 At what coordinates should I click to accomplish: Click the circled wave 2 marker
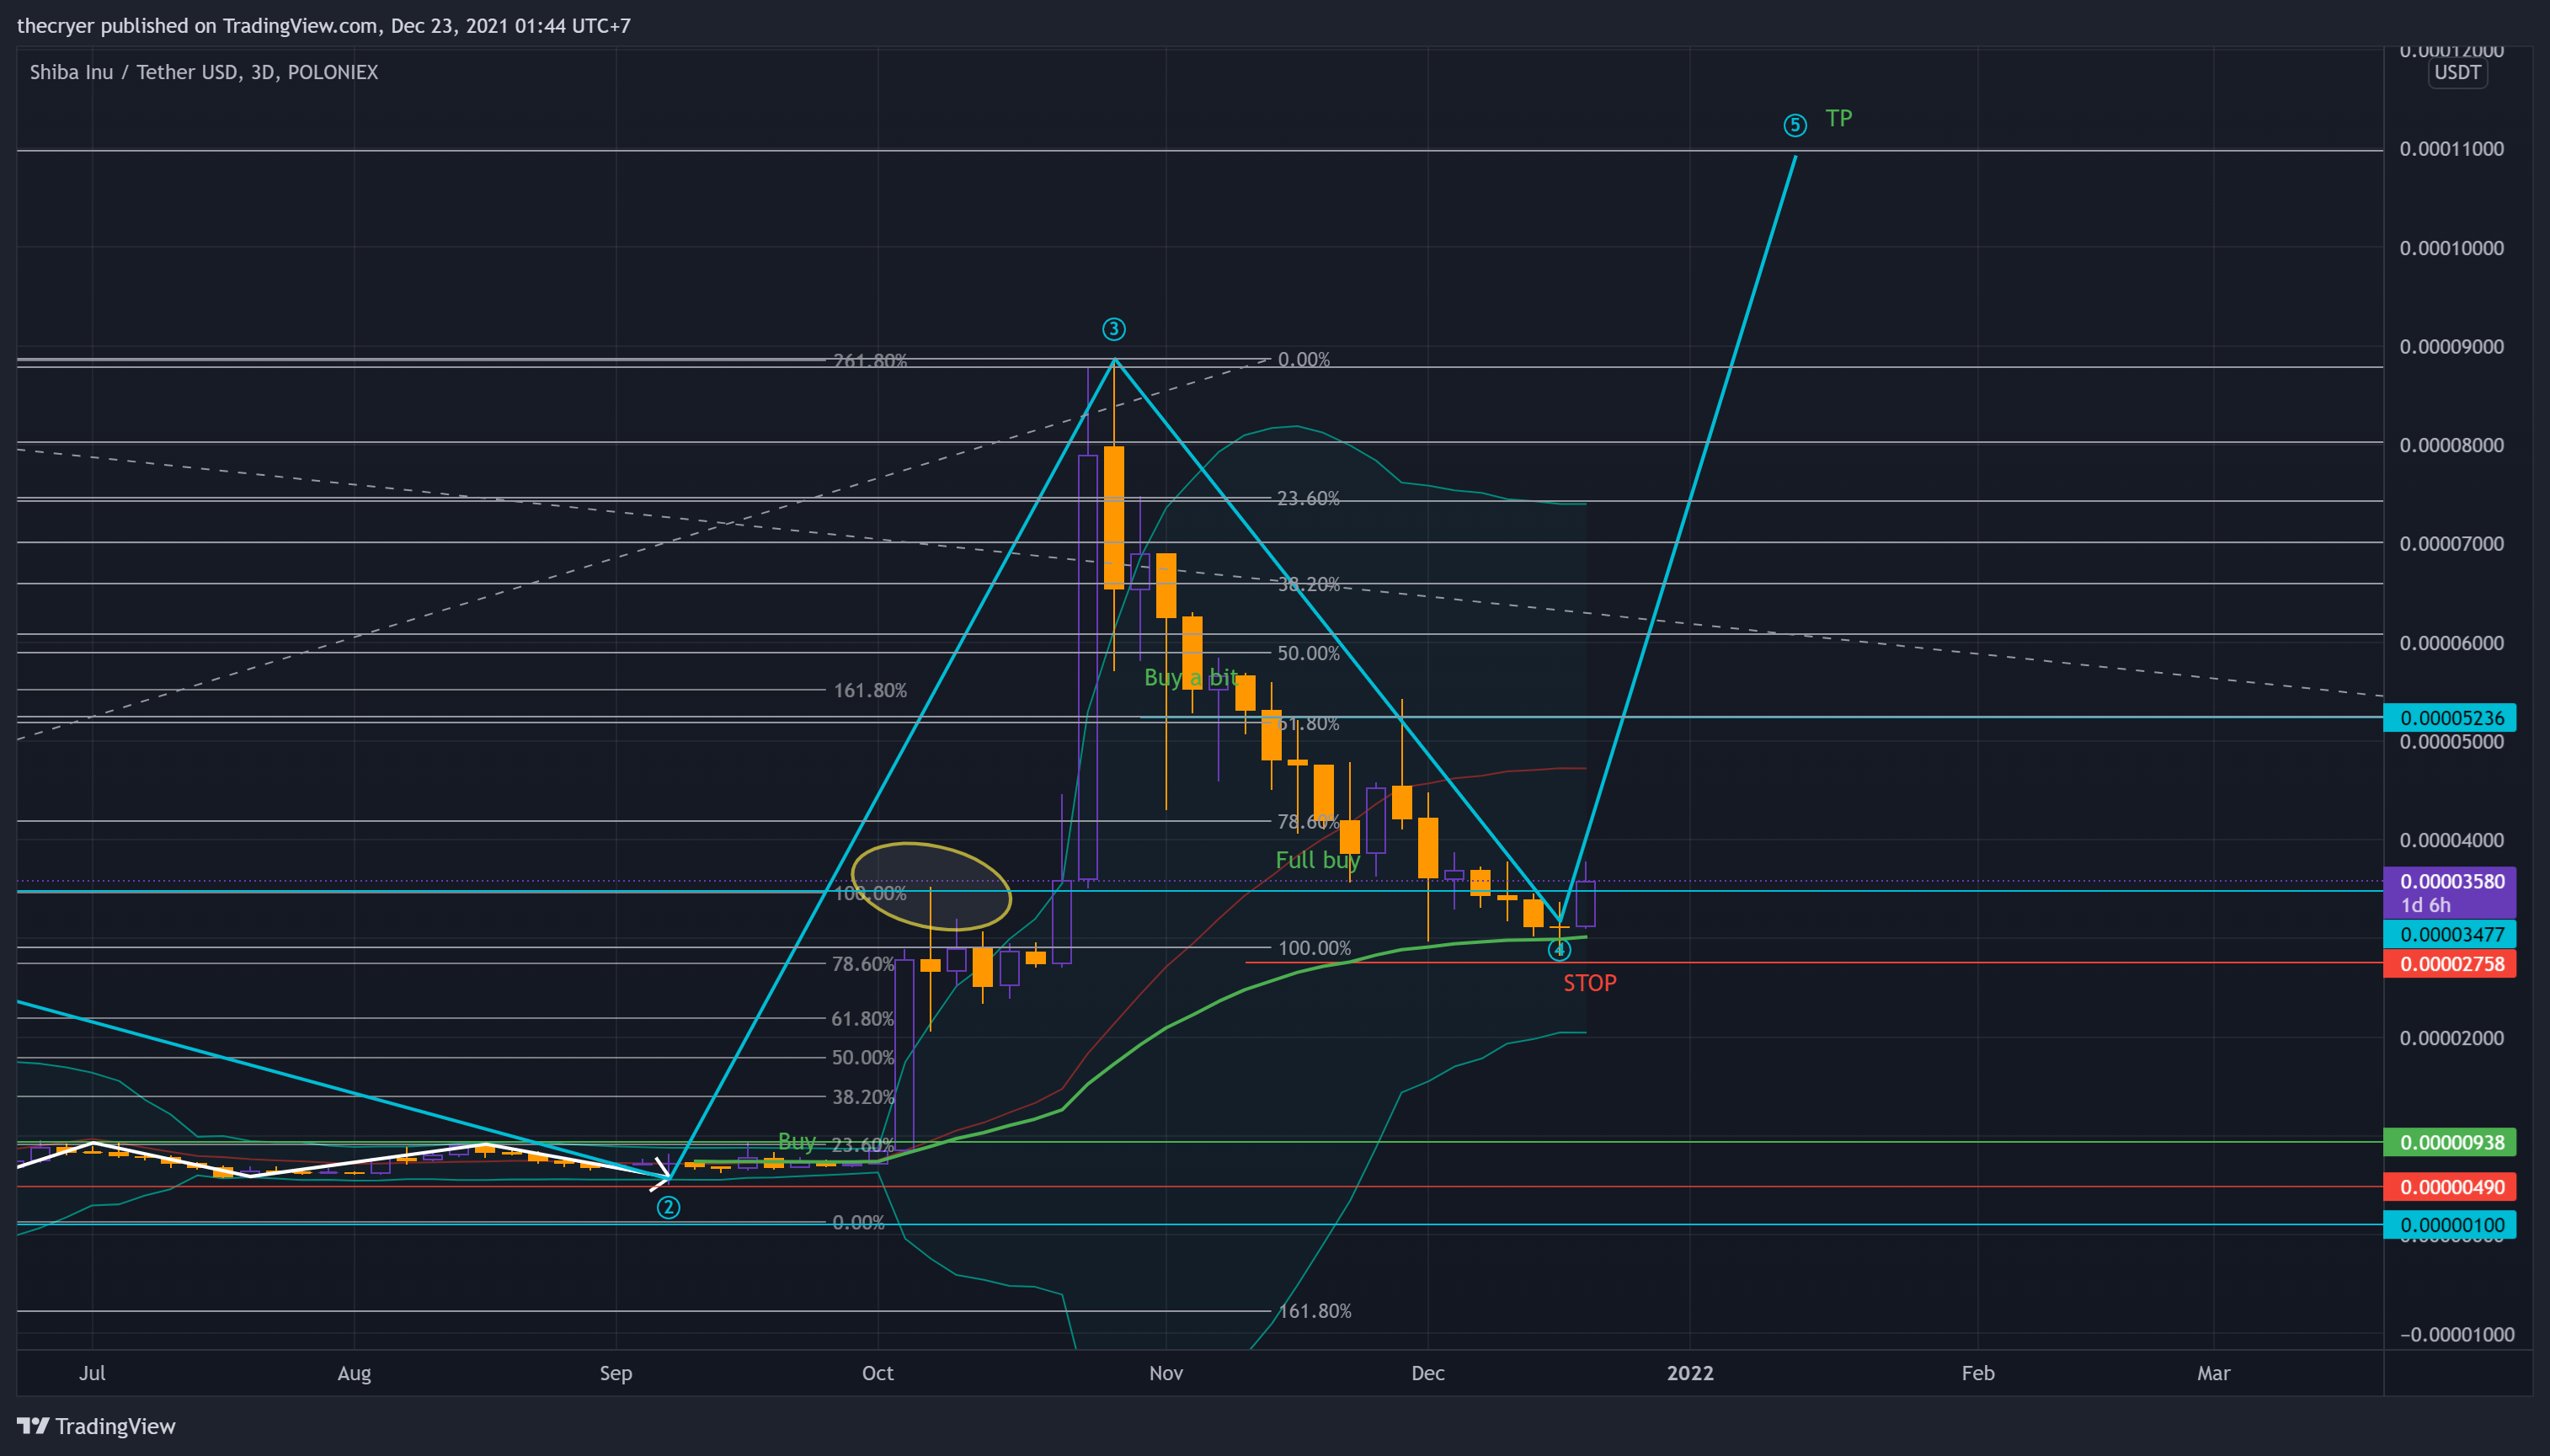pos(668,1208)
